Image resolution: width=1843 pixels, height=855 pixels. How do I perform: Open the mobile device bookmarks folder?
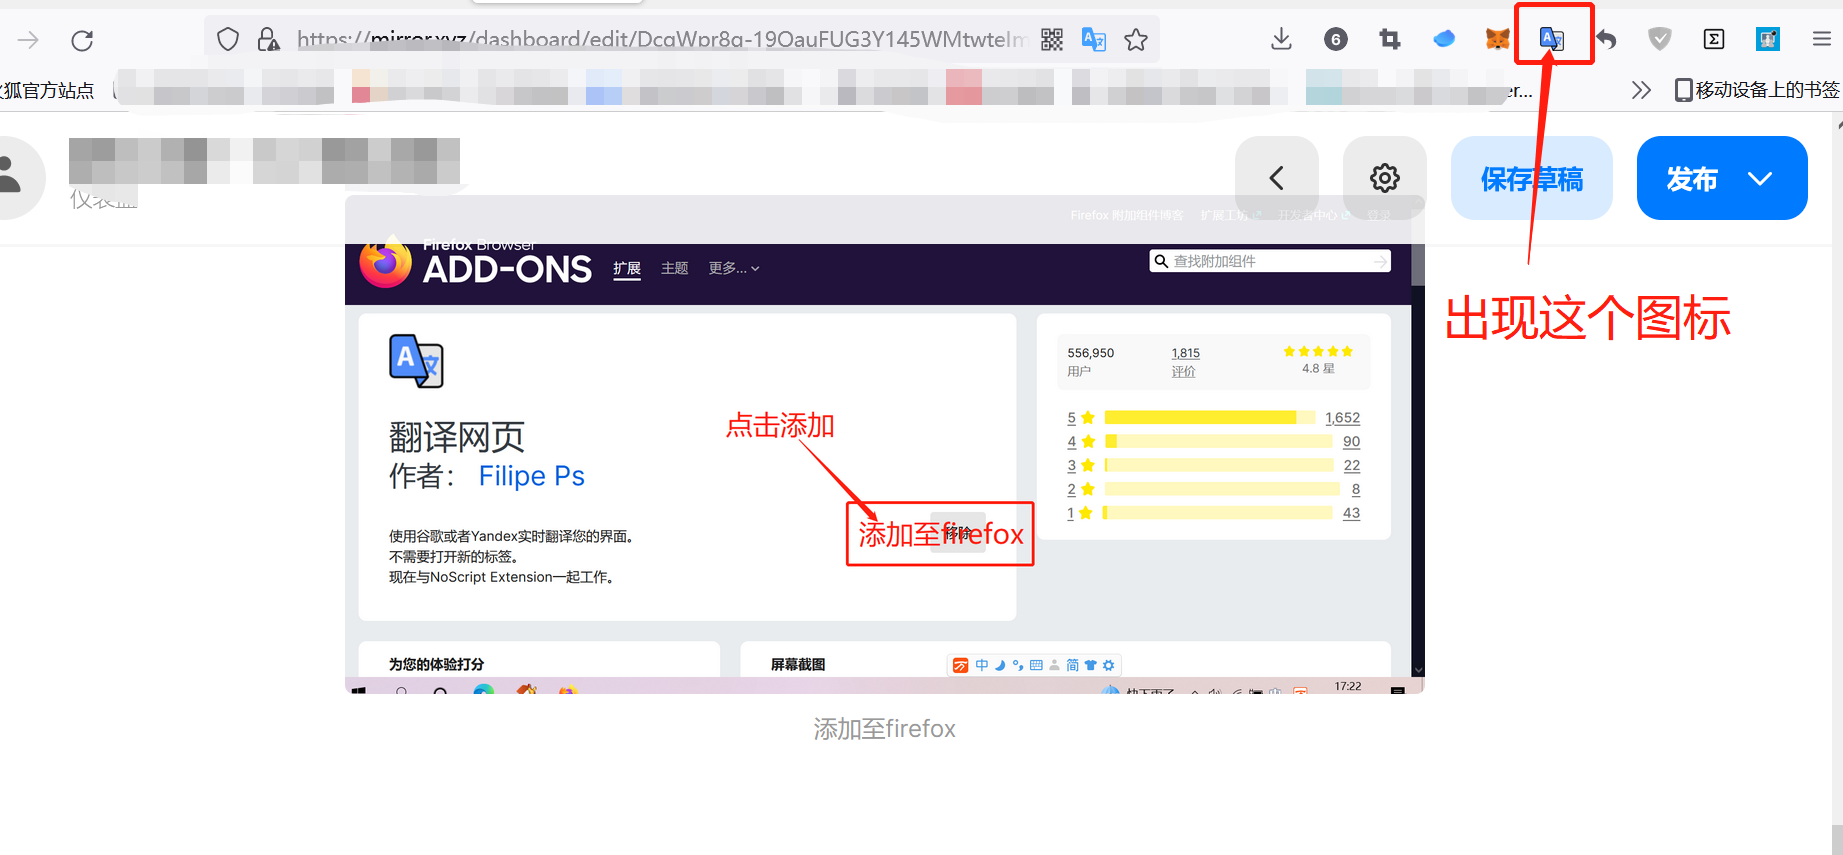1757,90
